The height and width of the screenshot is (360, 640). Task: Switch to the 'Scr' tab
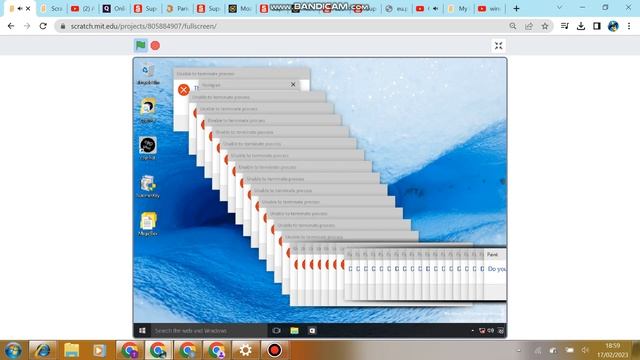click(52, 9)
